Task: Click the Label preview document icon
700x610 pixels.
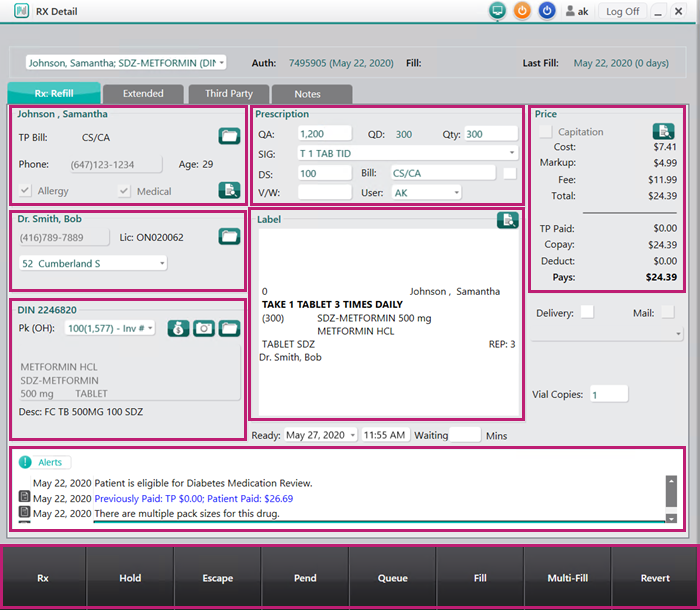Action: 507,220
